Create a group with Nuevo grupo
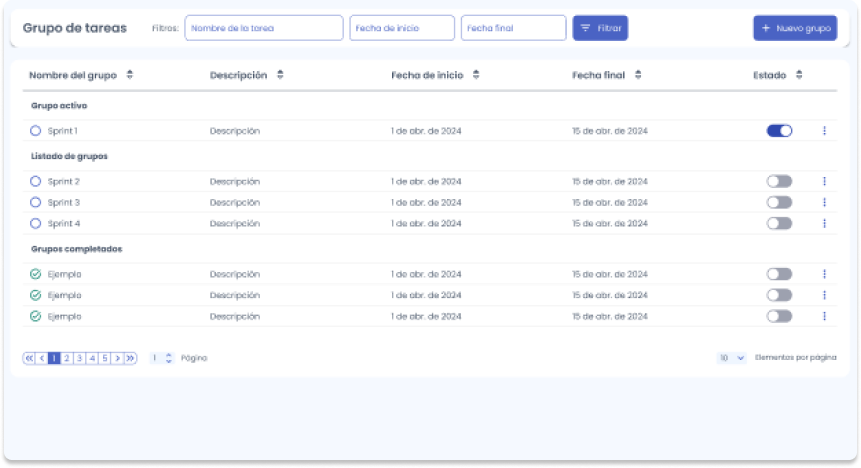The image size is (861, 468). [795, 28]
